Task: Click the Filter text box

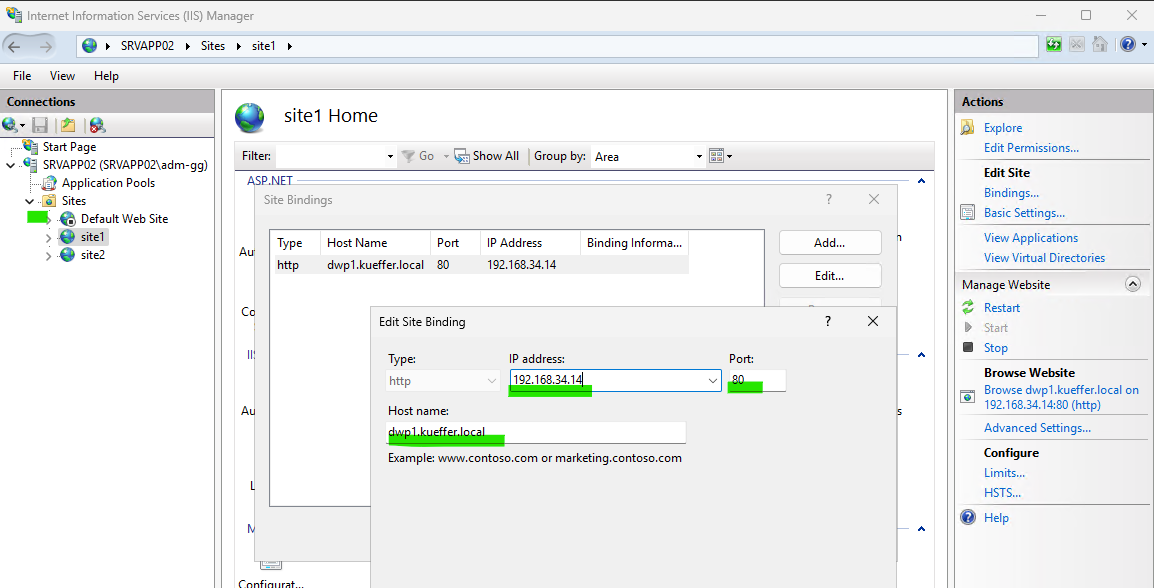Action: click(x=330, y=156)
